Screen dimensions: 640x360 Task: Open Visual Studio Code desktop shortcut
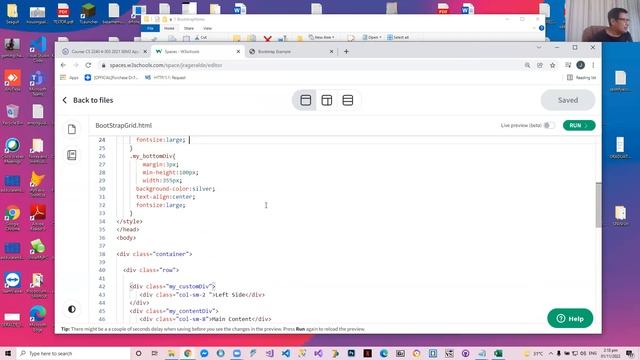coord(38,49)
